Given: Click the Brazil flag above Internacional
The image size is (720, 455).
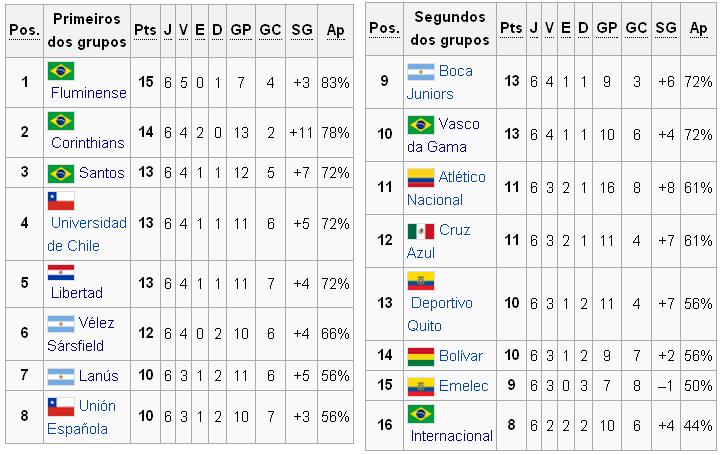Looking at the screenshot, I should click(420, 414).
